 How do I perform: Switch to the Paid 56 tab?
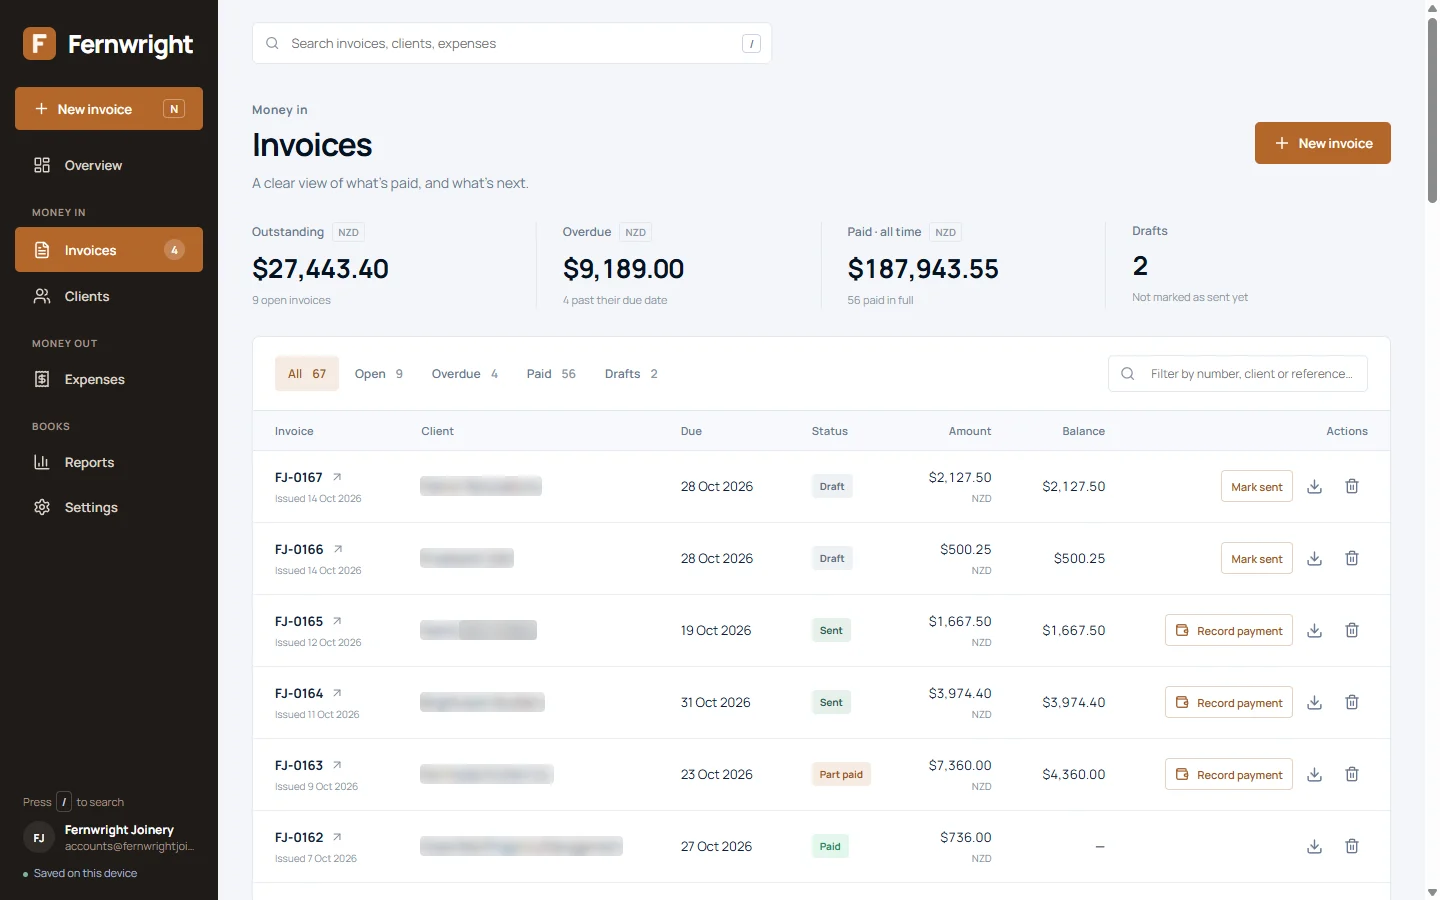[551, 373]
